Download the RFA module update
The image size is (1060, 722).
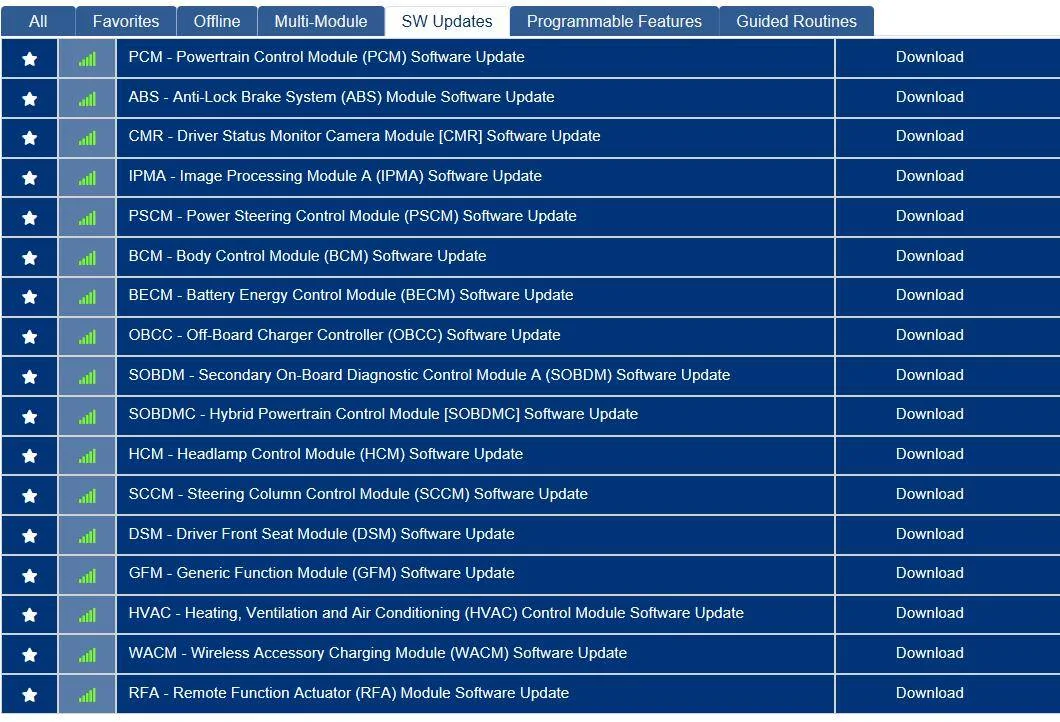point(930,692)
